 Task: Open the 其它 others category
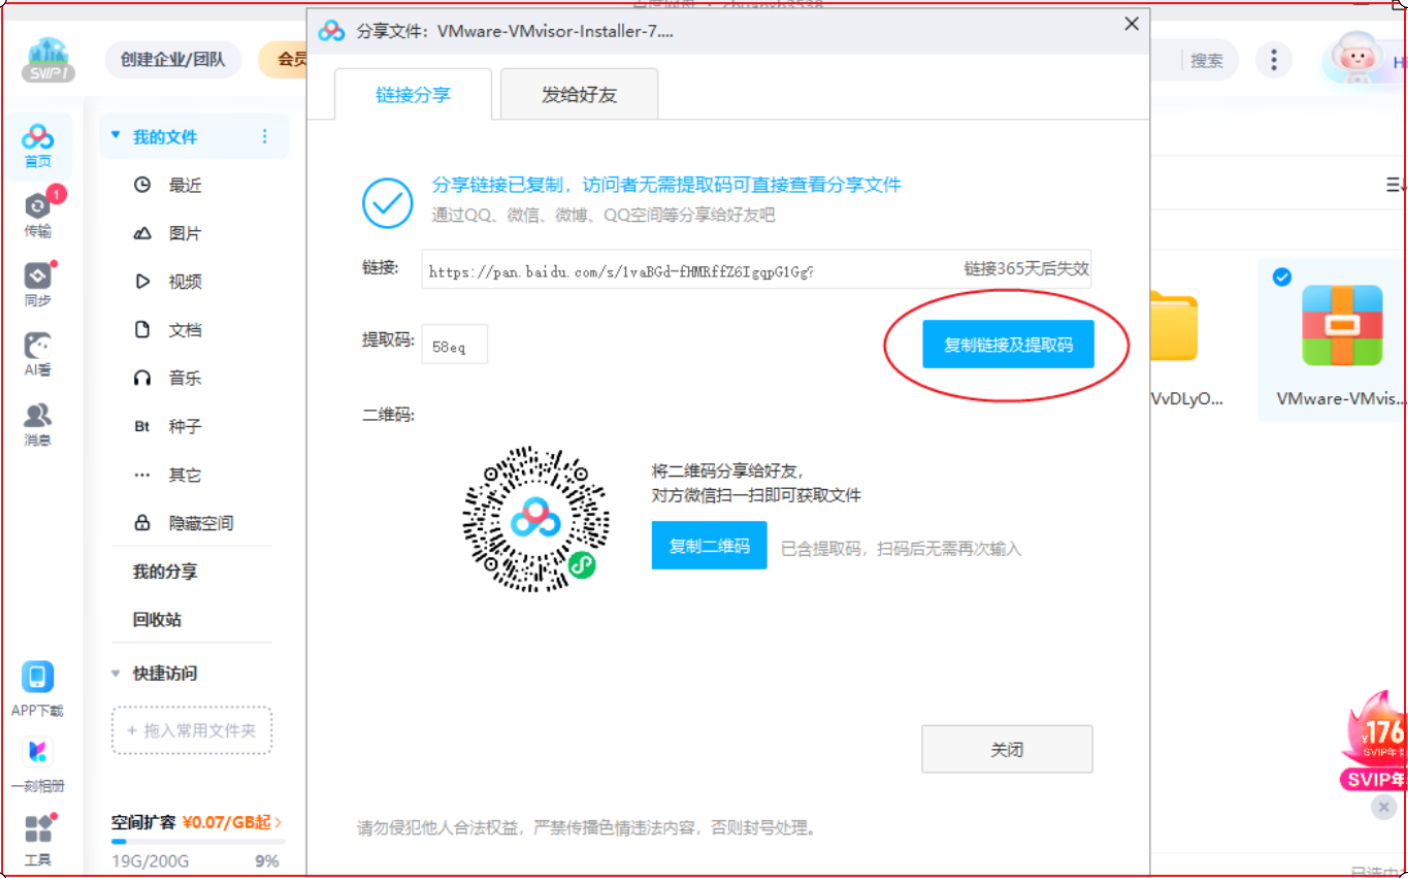tap(185, 474)
